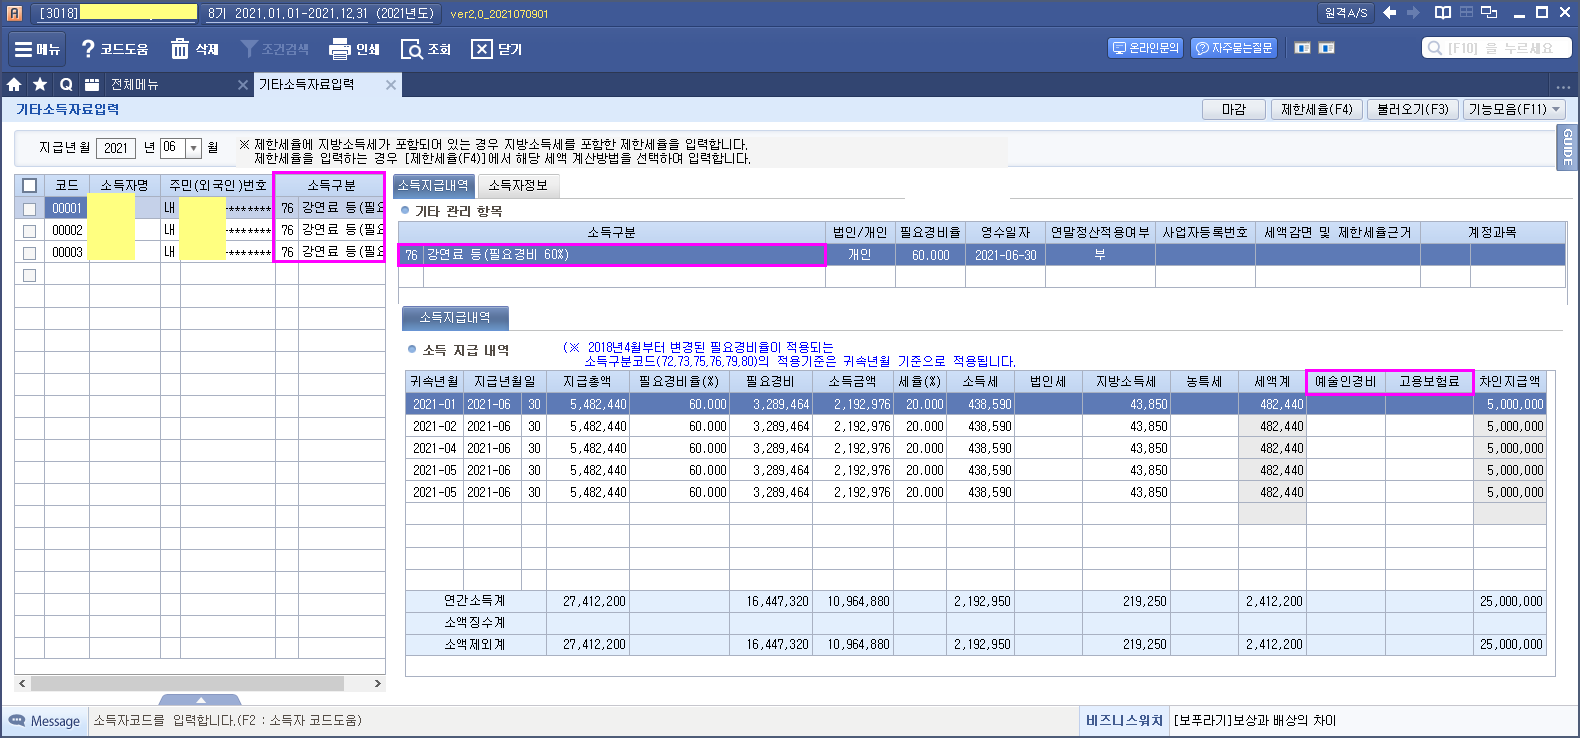
Task: Click the 삭제 trash icon in toolbar
Action: (x=180, y=49)
